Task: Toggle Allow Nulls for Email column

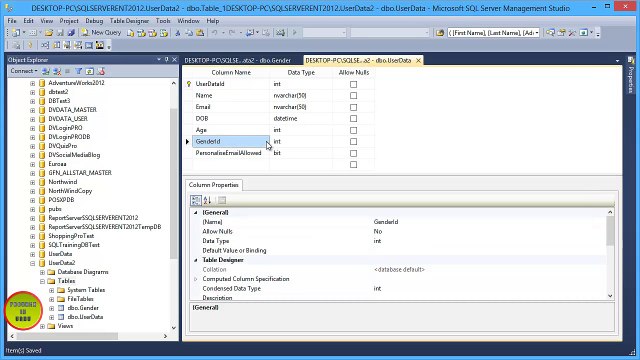Action: point(353,107)
